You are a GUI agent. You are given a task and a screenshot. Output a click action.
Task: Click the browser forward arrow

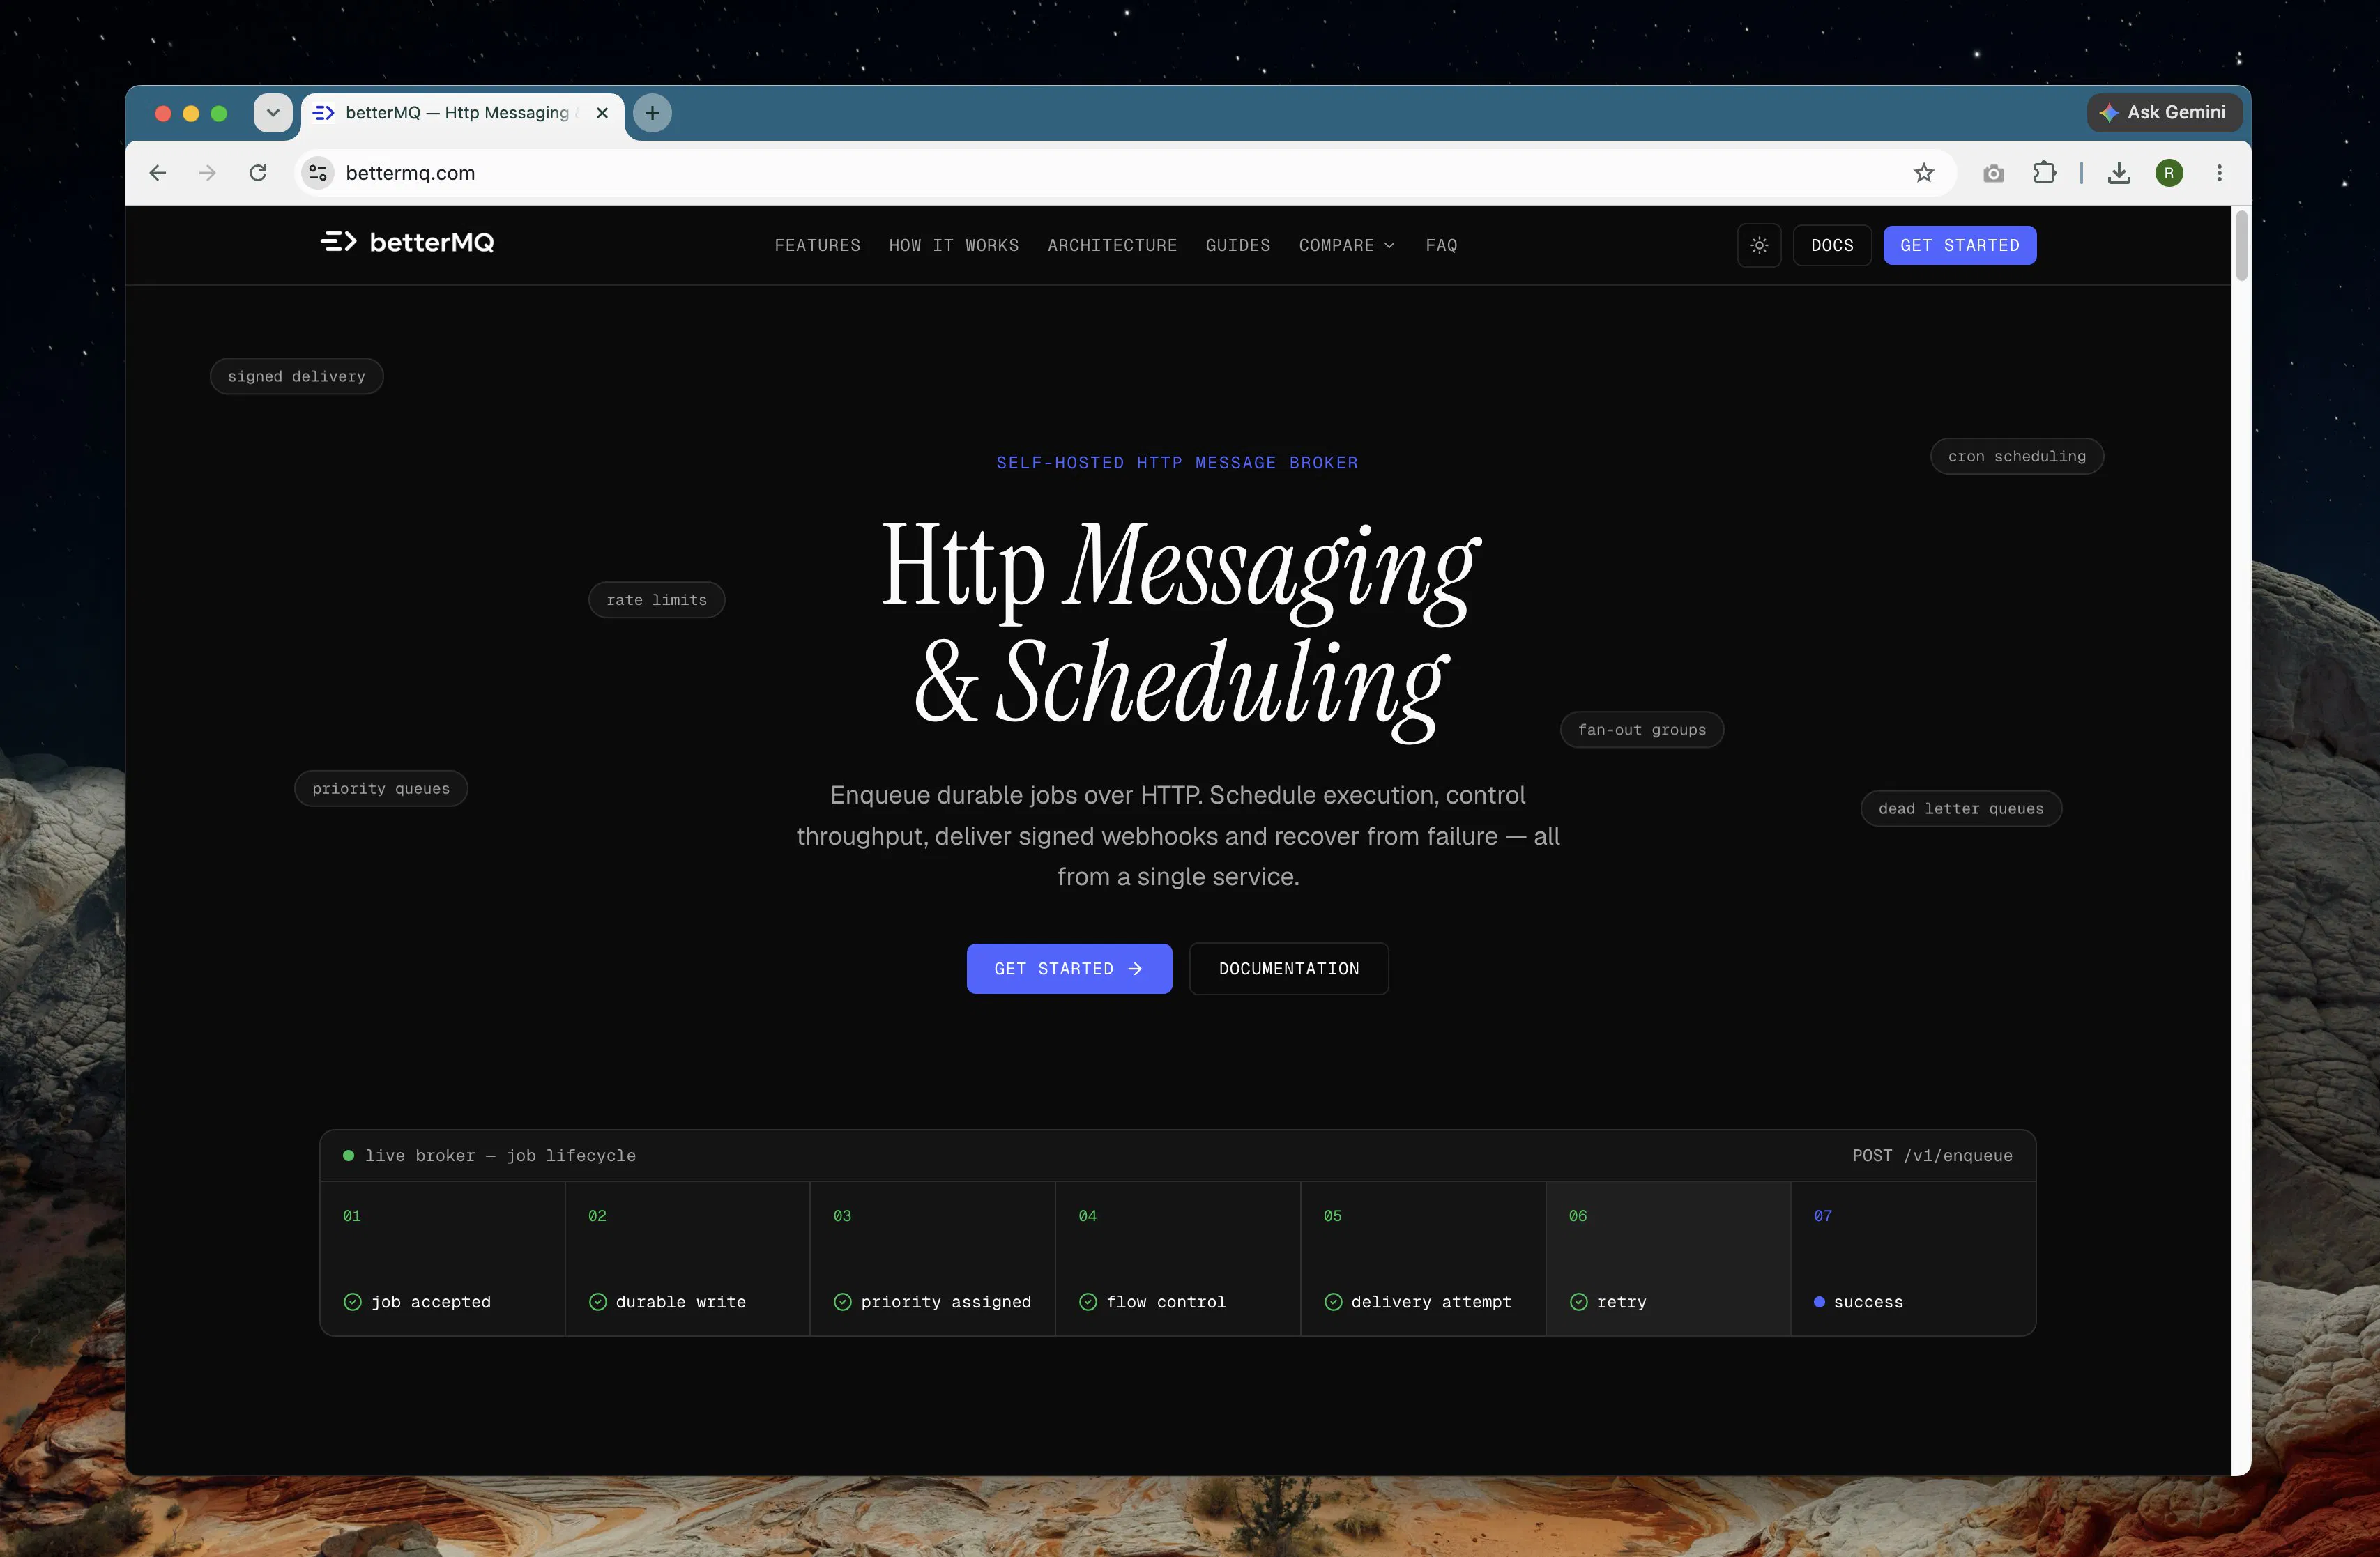pos(207,173)
